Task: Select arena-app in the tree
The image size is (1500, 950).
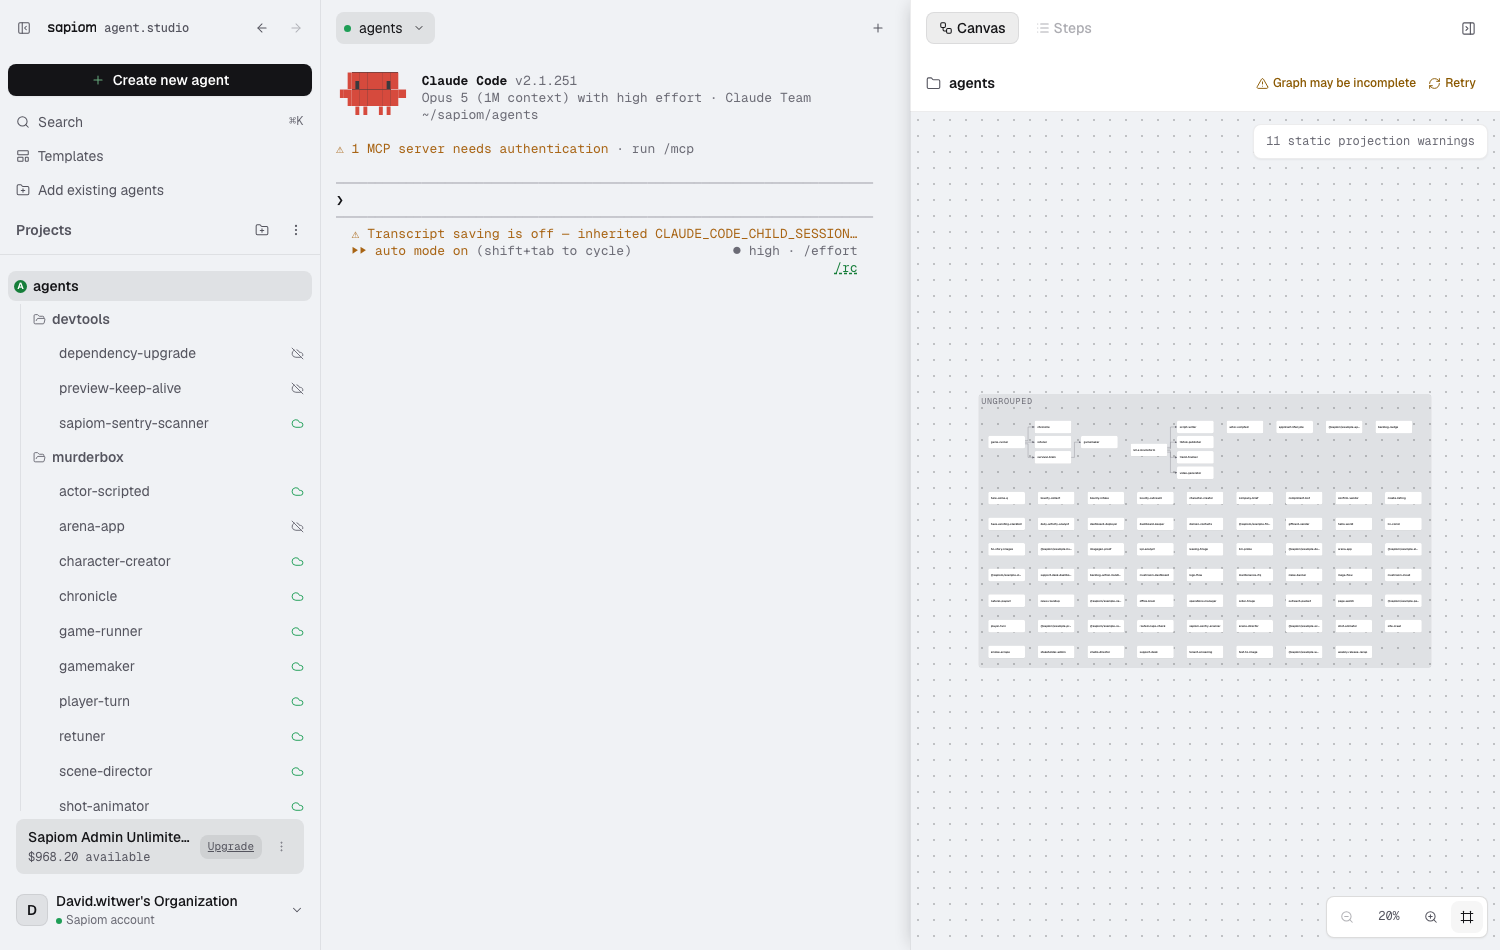Action: (x=92, y=526)
